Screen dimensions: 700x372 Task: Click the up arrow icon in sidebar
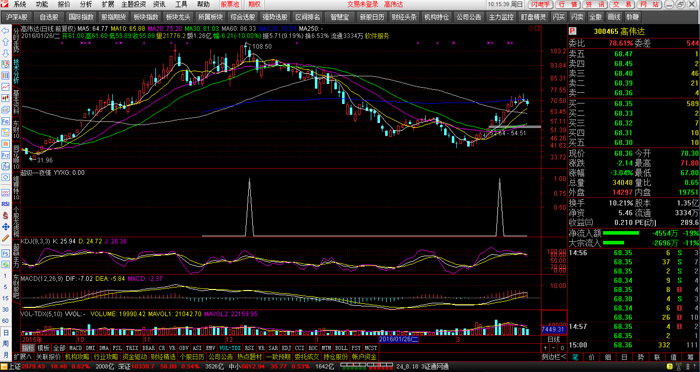point(6,42)
